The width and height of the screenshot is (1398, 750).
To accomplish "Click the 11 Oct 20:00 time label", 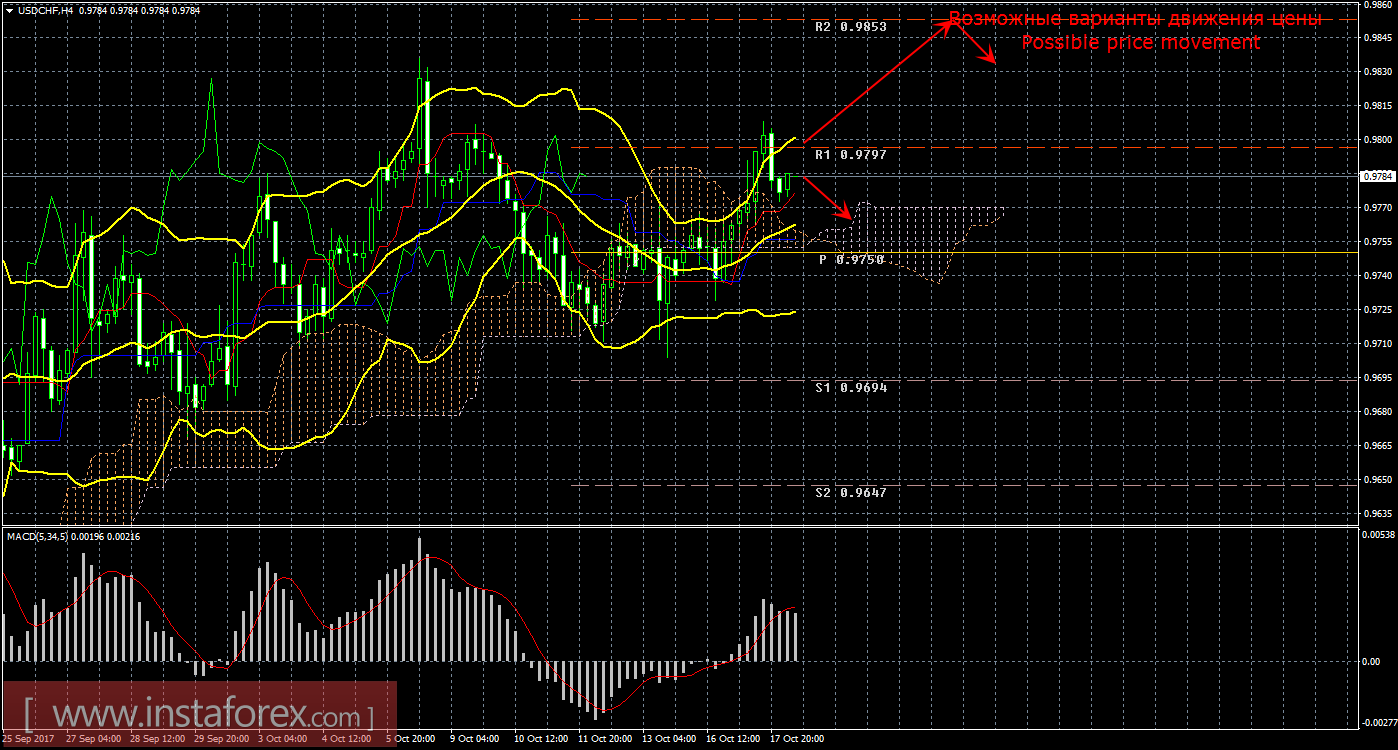I will click(x=605, y=739).
